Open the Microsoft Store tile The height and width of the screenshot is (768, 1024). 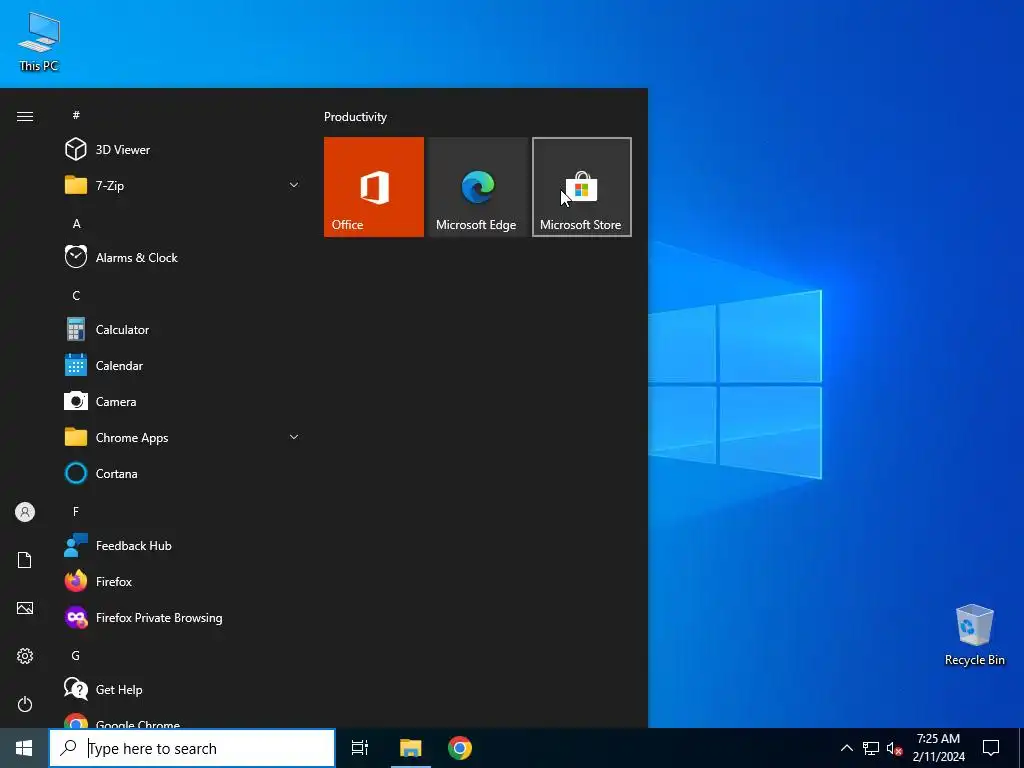tap(581, 187)
